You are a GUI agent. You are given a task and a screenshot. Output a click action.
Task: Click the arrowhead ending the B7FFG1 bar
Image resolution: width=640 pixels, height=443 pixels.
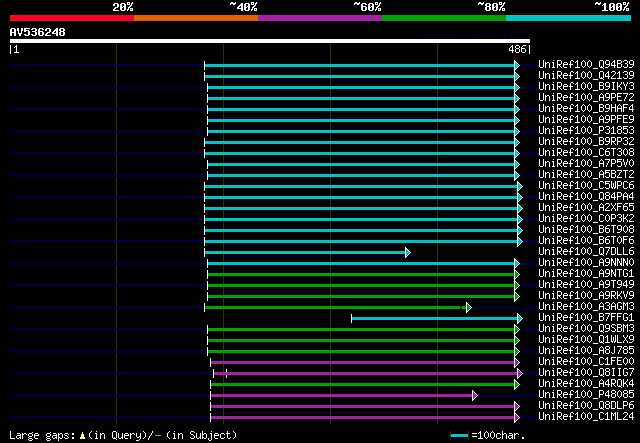click(520, 318)
